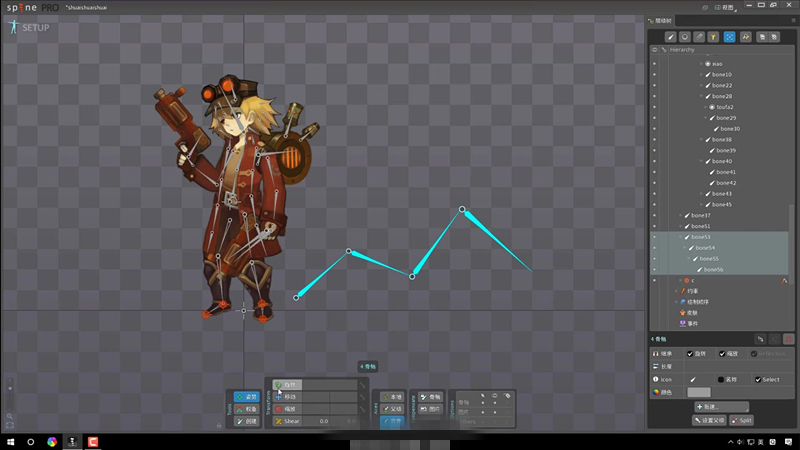The height and width of the screenshot is (450, 800).
Task: Toggle visibility dot for bone41
Action: [x=655, y=172]
